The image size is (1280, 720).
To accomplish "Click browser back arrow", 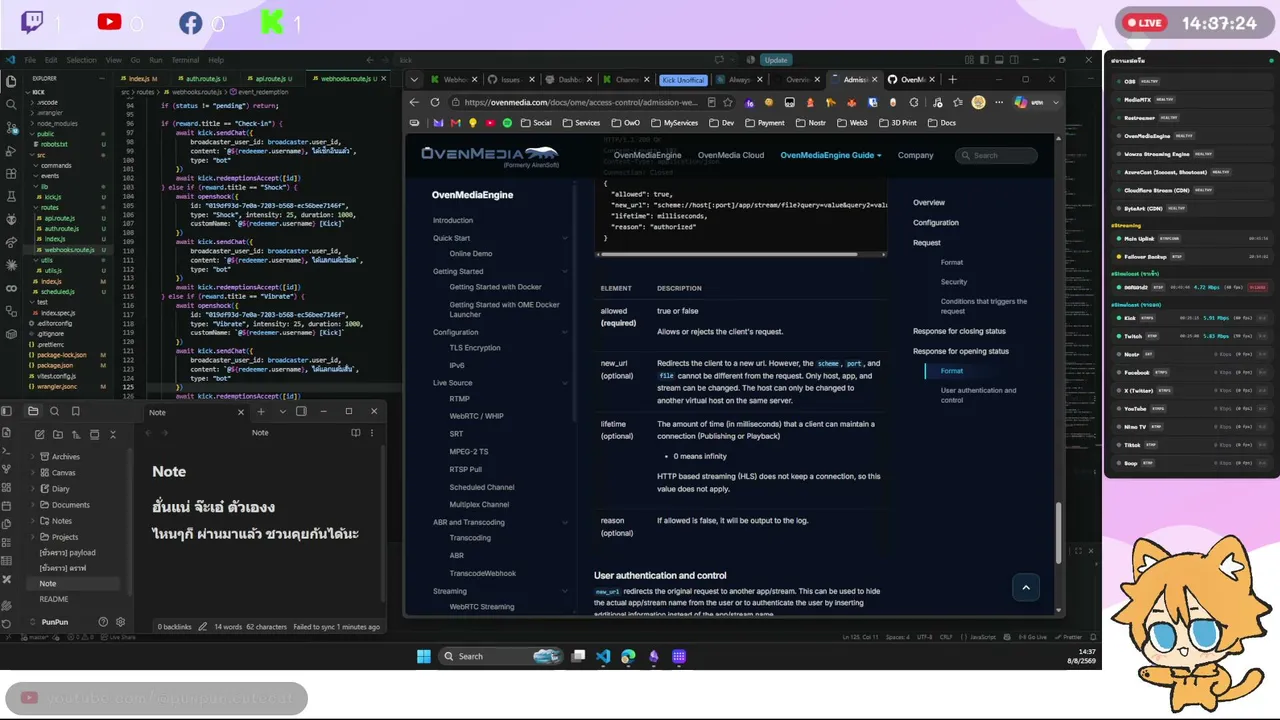I will pos(415,102).
